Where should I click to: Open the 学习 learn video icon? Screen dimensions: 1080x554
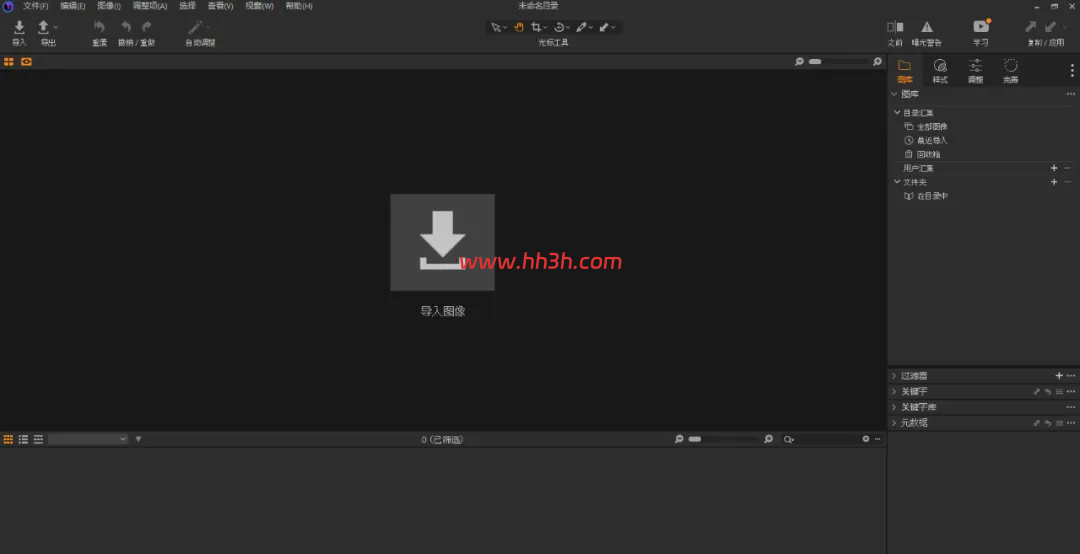981,26
